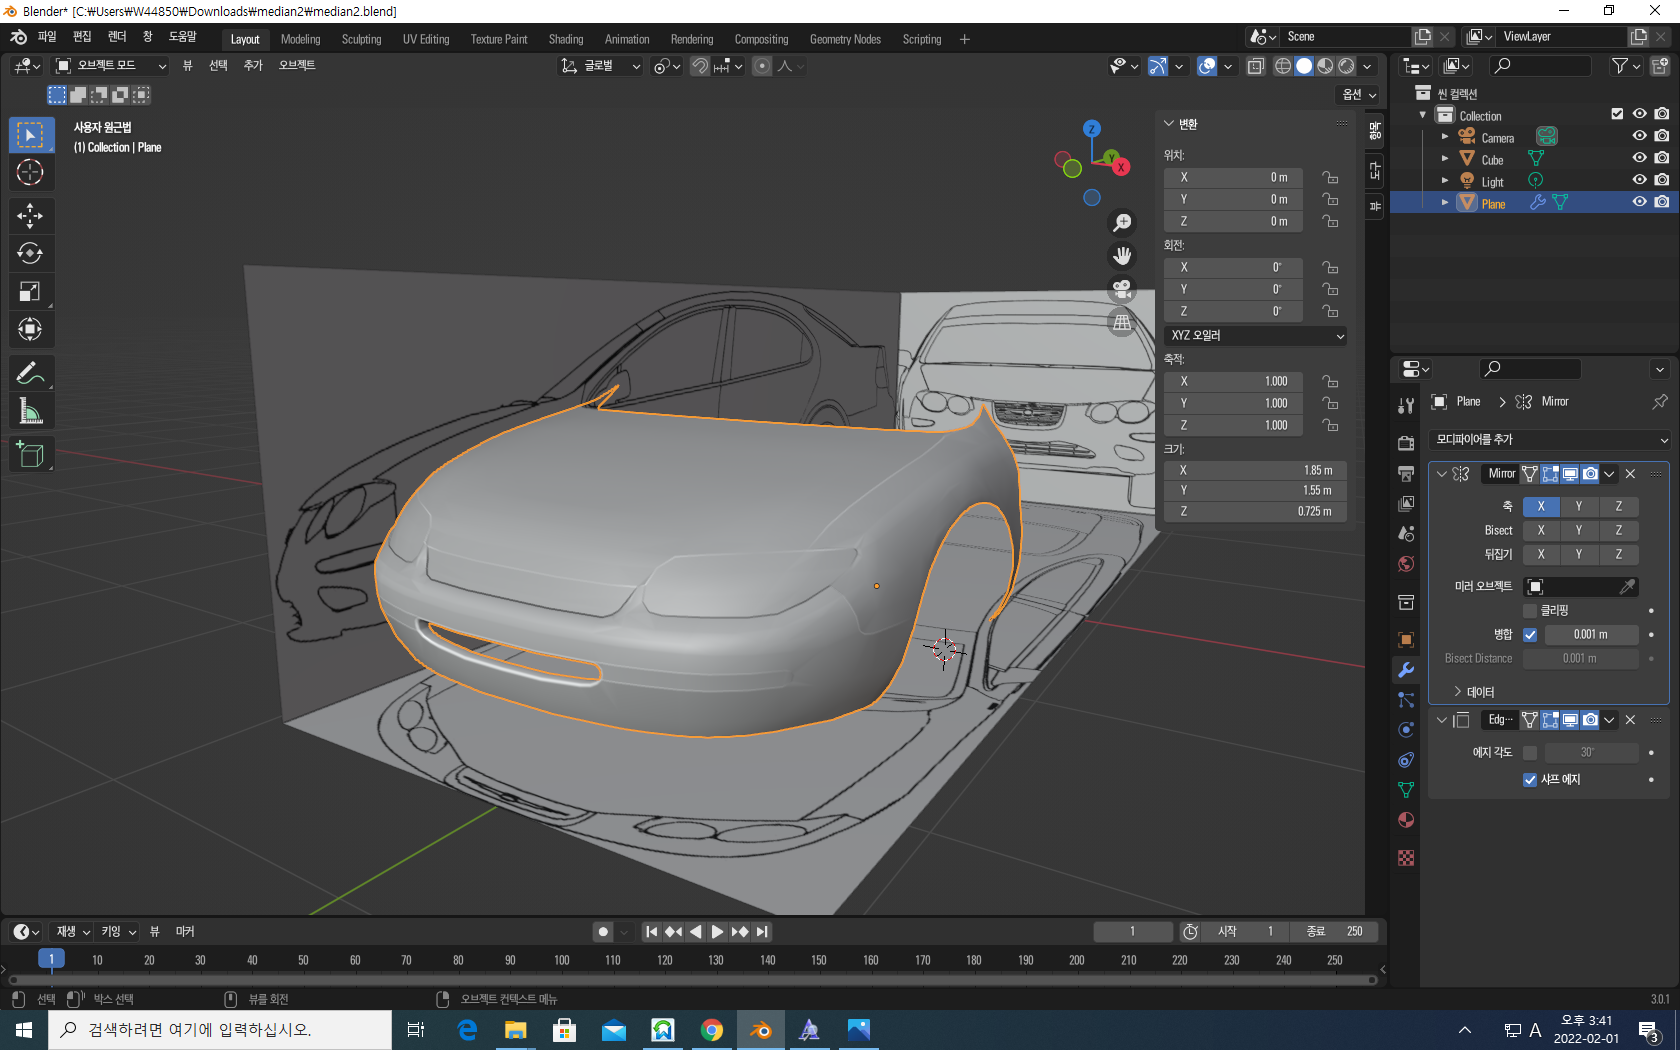Image resolution: width=1680 pixels, height=1050 pixels.
Task: Expand the Camera item in outliner
Action: click(x=1444, y=137)
